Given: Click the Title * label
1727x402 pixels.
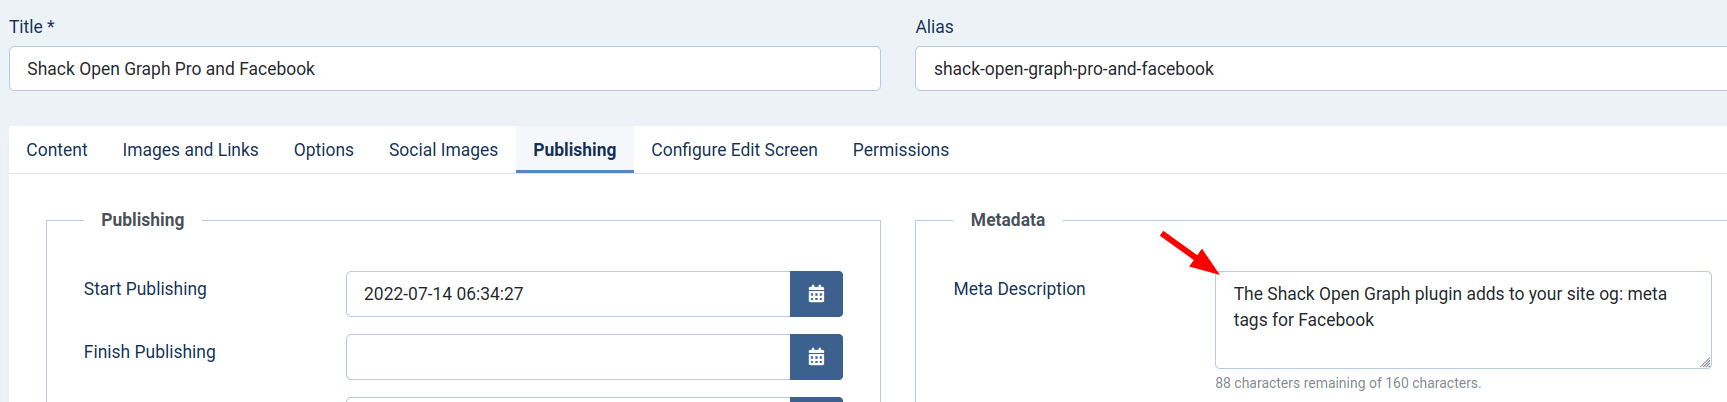Looking at the screenshot, I should coord(32,27).
